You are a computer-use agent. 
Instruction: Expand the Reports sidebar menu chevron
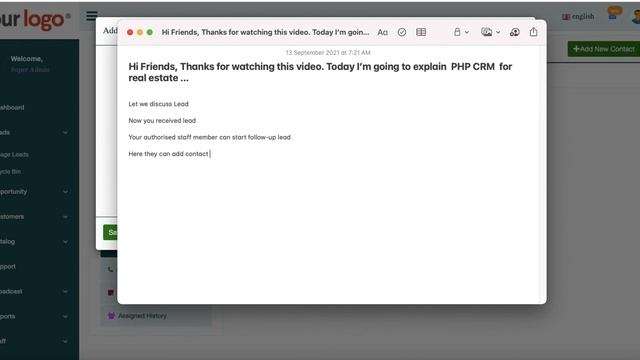65,317
